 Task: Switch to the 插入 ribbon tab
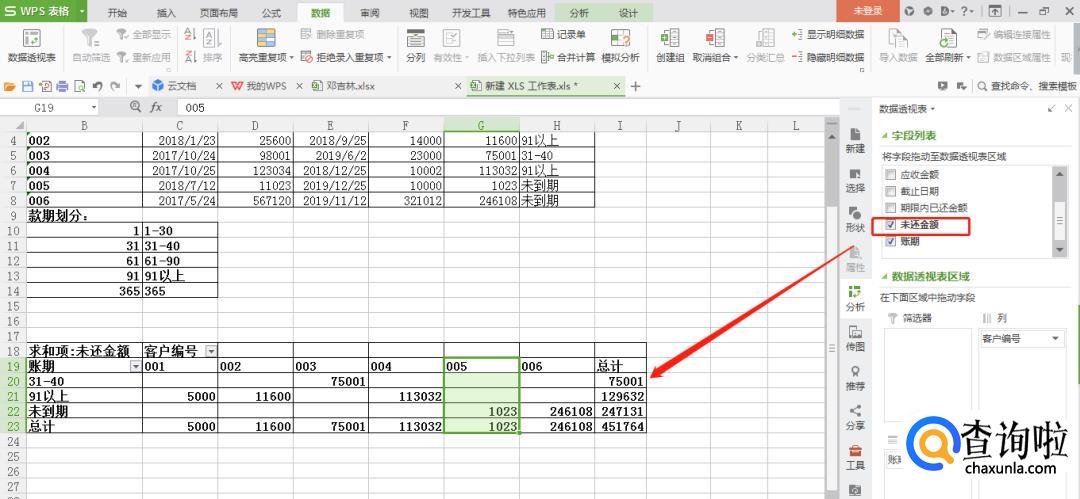[166, 13]
